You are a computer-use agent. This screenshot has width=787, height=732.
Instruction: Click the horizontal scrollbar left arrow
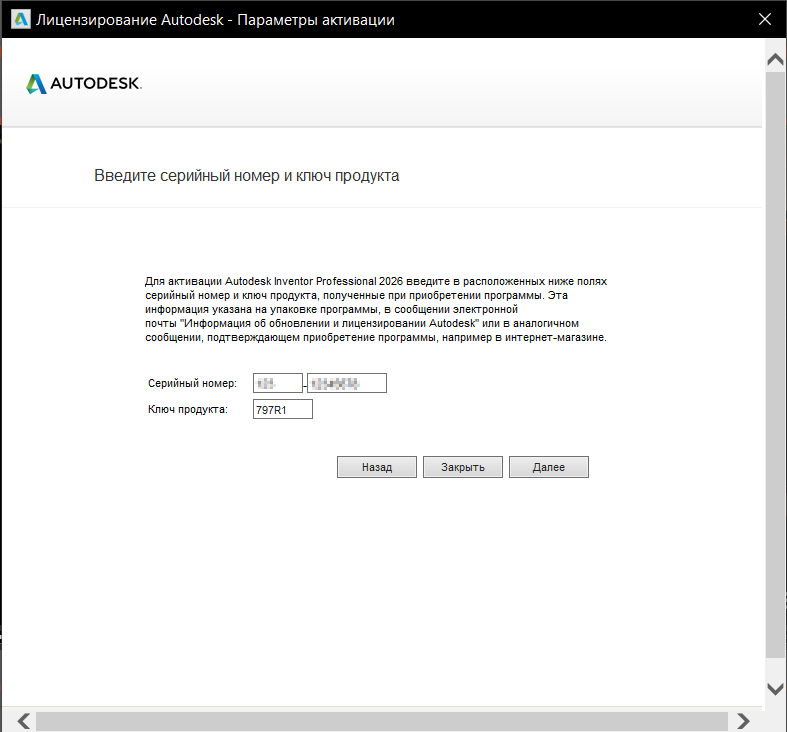(x=24, y=720)
